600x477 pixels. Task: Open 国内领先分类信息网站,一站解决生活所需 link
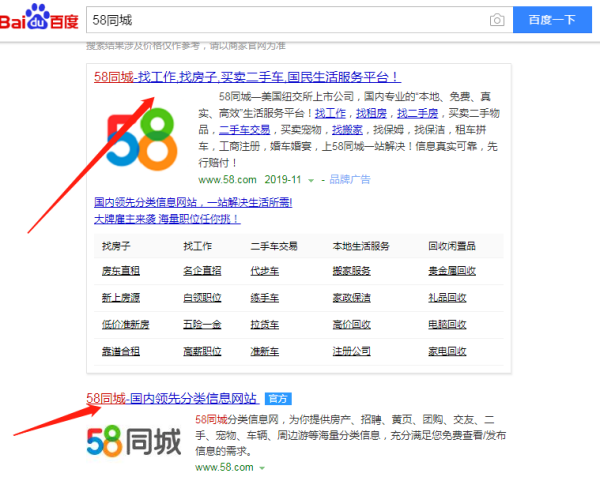[x=193, y=202]
